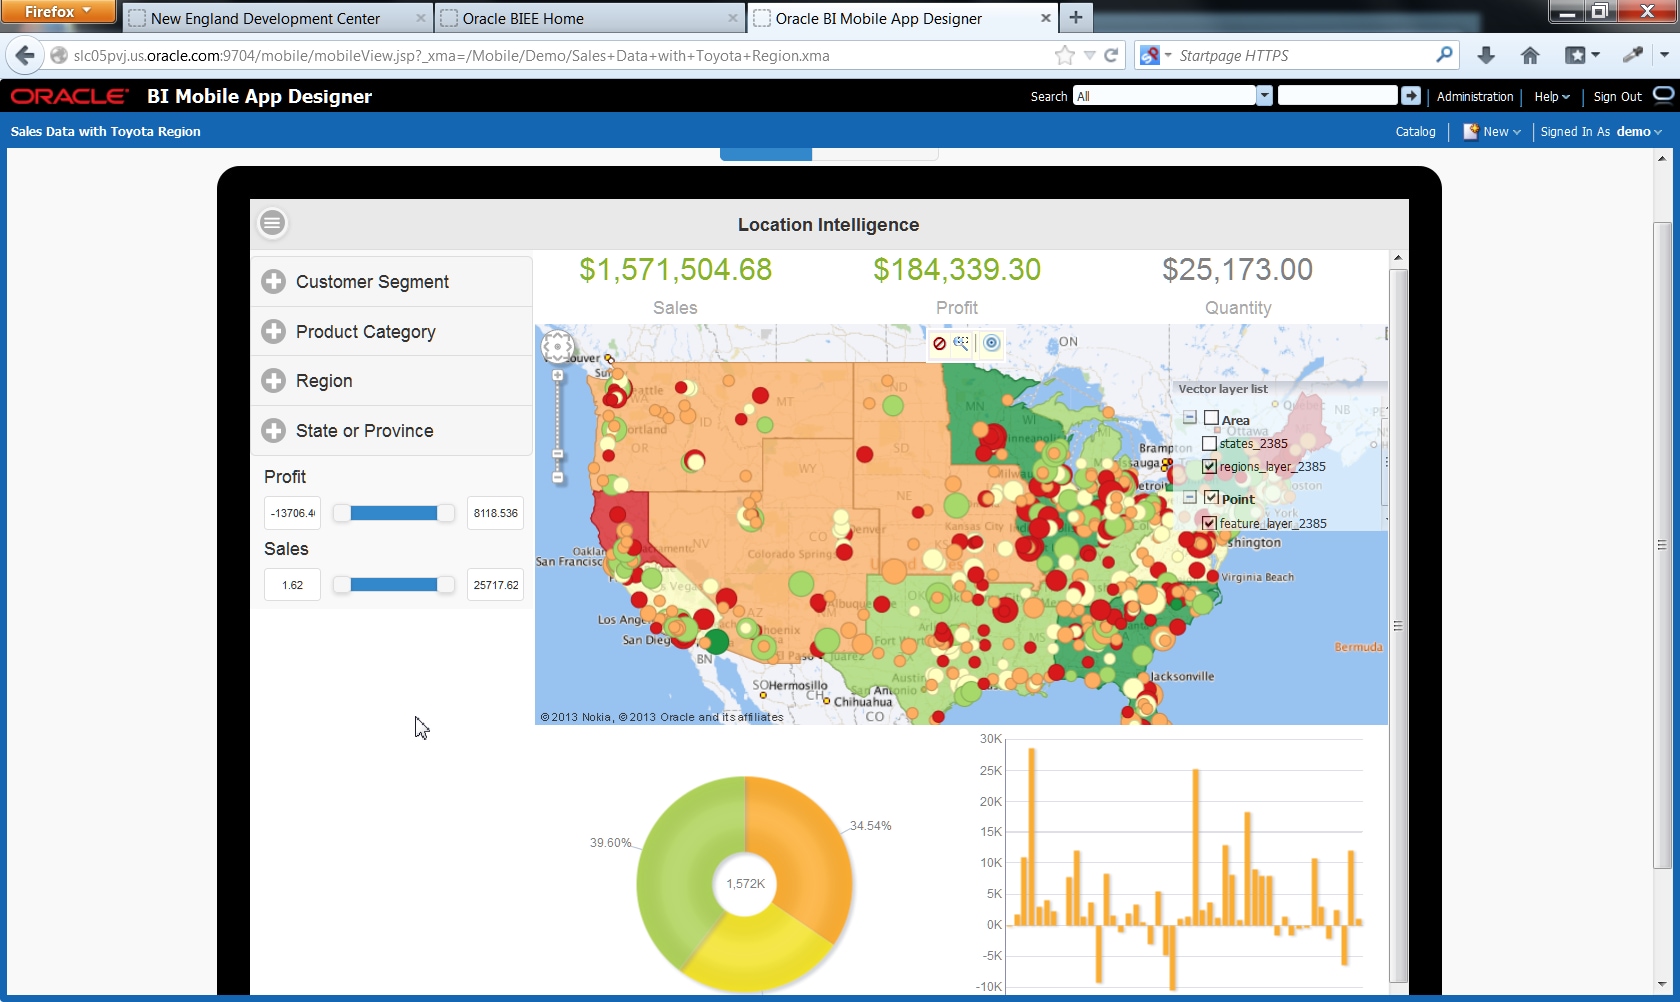Click the Sales minimum value field
The height and width of the screenshot is (1002, 1680).
pyautogui.click(x=293, y=585)
